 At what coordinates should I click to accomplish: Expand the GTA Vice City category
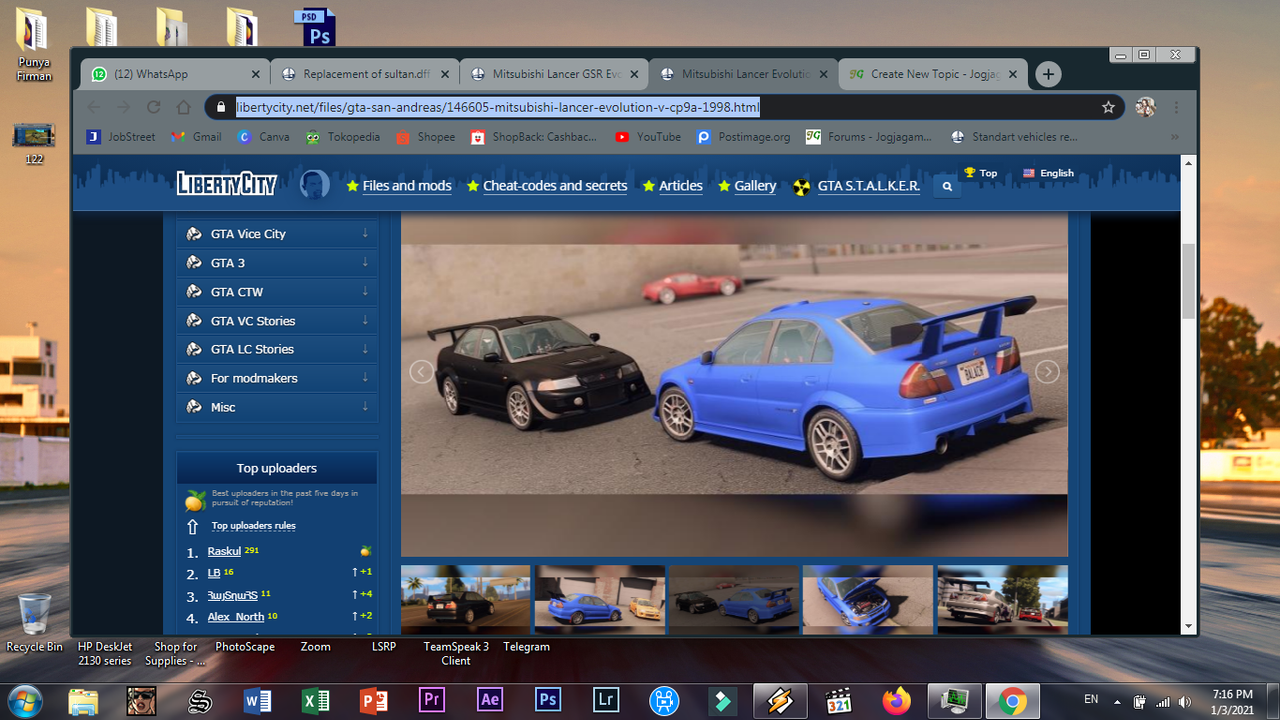tap(277, 234)
